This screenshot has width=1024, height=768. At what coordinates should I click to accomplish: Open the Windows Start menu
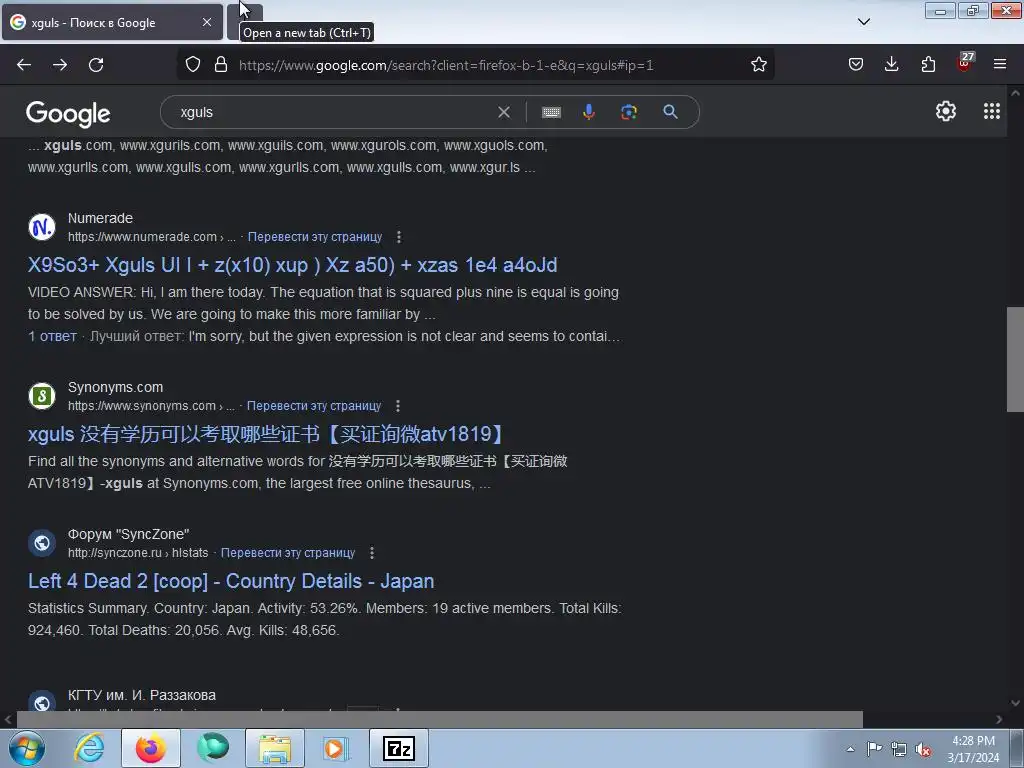point(26,748)
